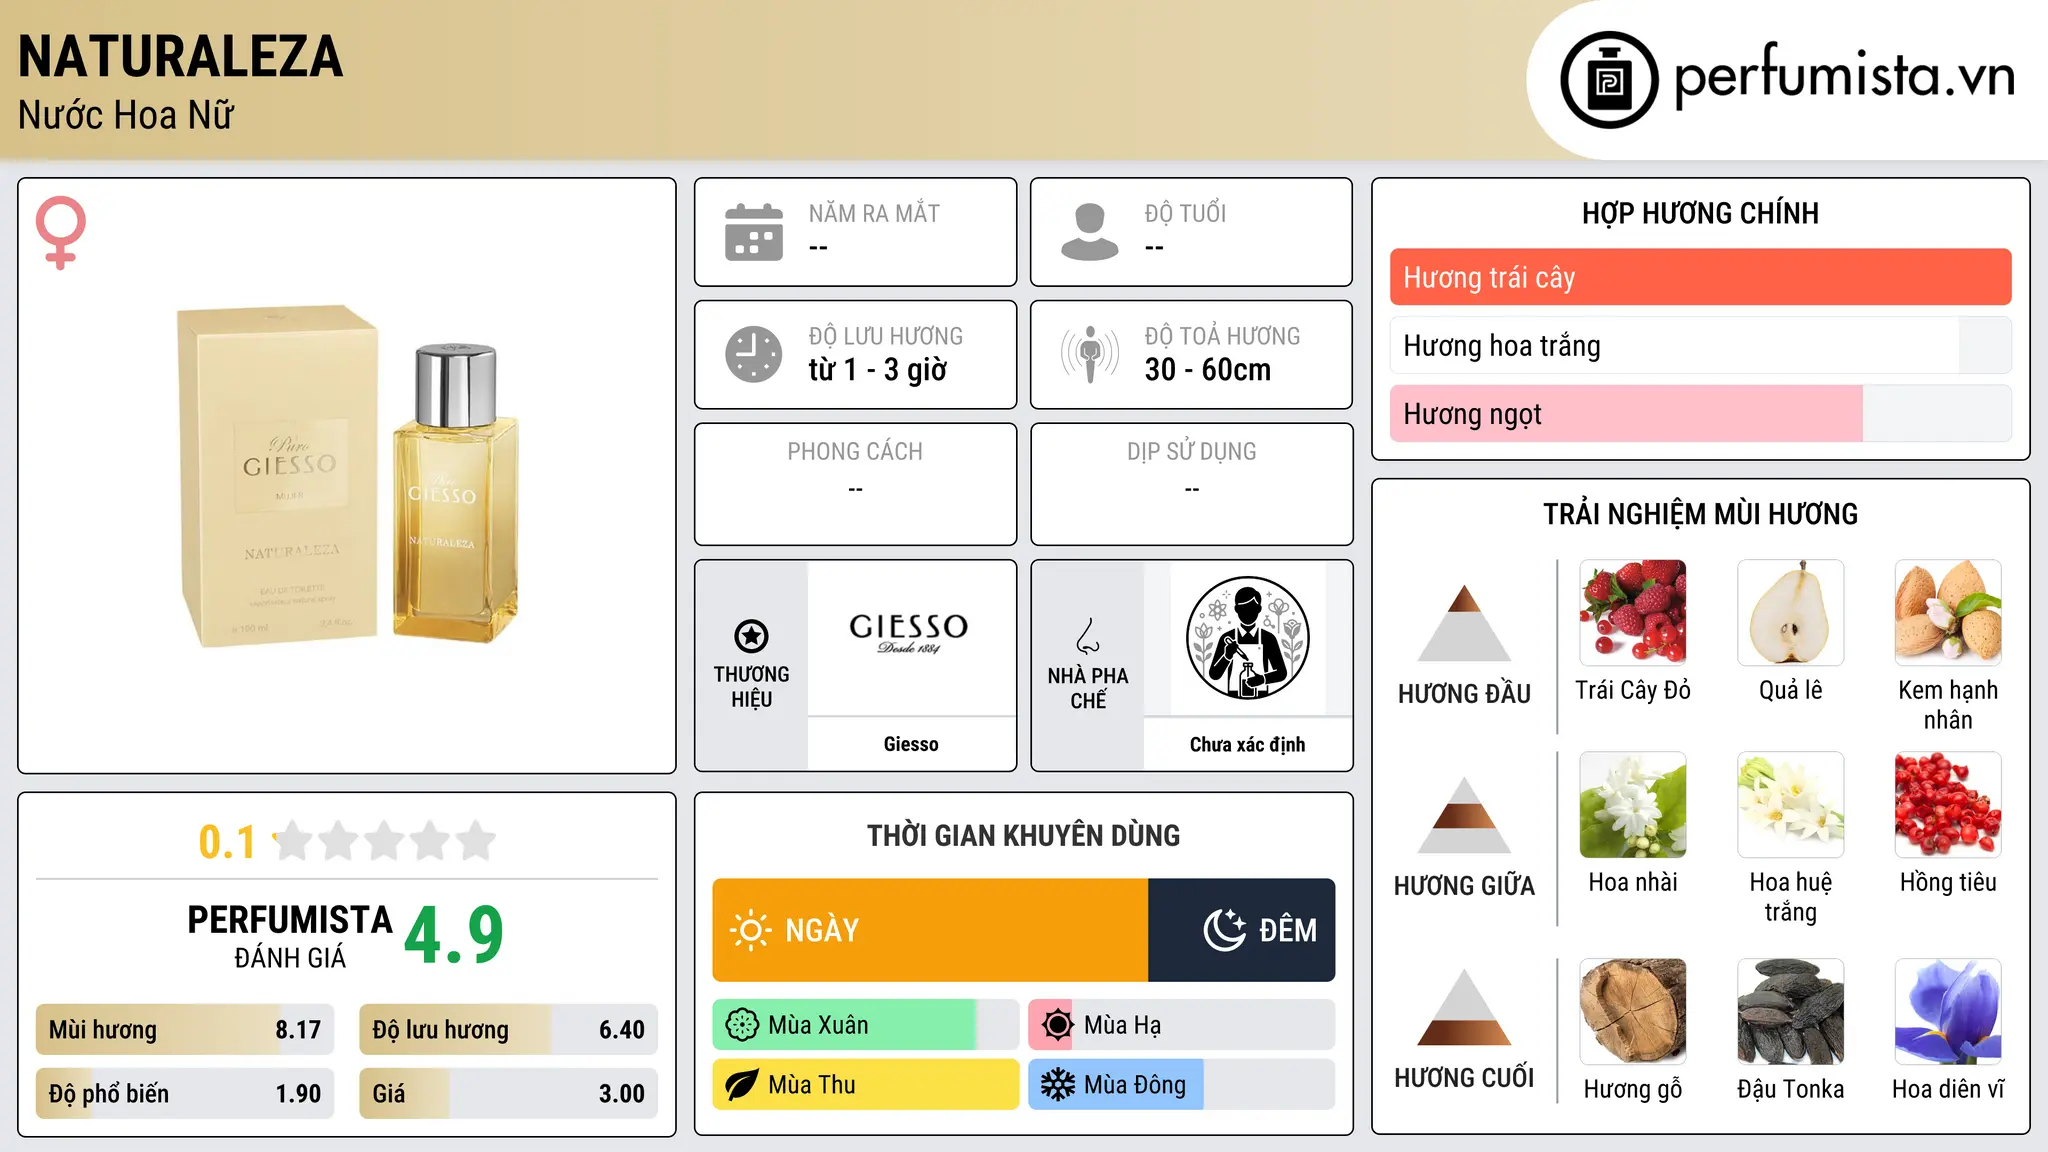Click the calendar icon beside Năm ra mắt
Image resolution: width=2048 pixels, height=1152 pixels.
click(754, 232)
